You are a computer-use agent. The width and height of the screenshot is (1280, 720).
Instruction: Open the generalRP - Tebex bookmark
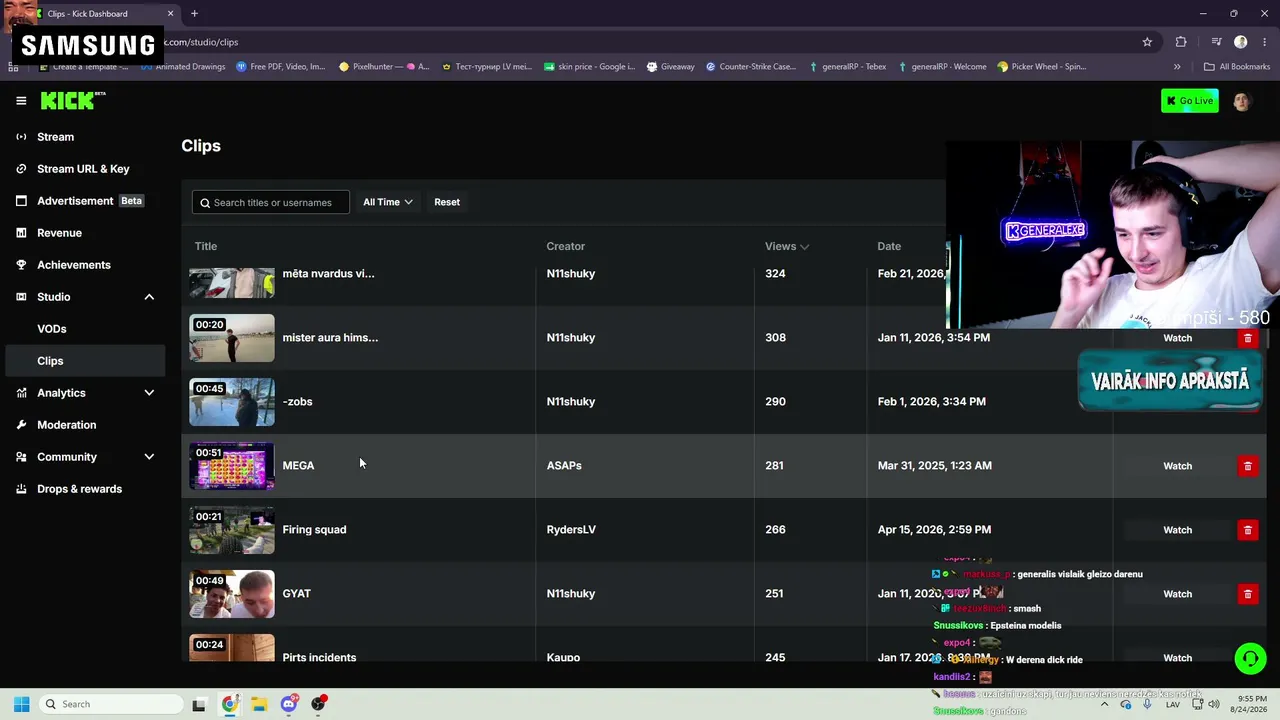[846, 67]
